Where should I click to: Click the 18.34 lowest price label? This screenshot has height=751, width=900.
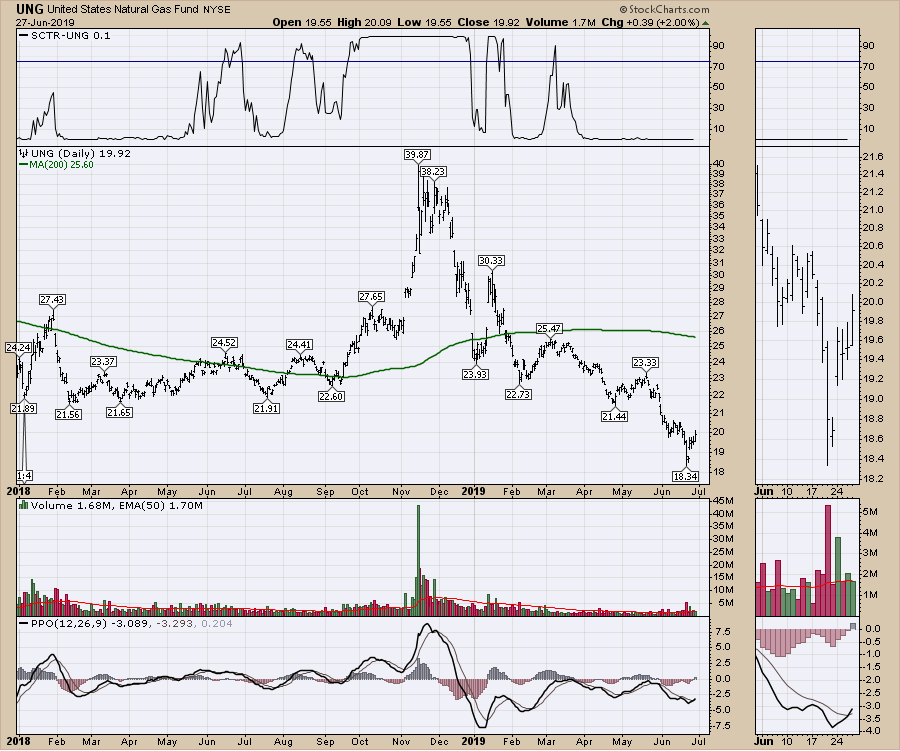tap(685, 476)
